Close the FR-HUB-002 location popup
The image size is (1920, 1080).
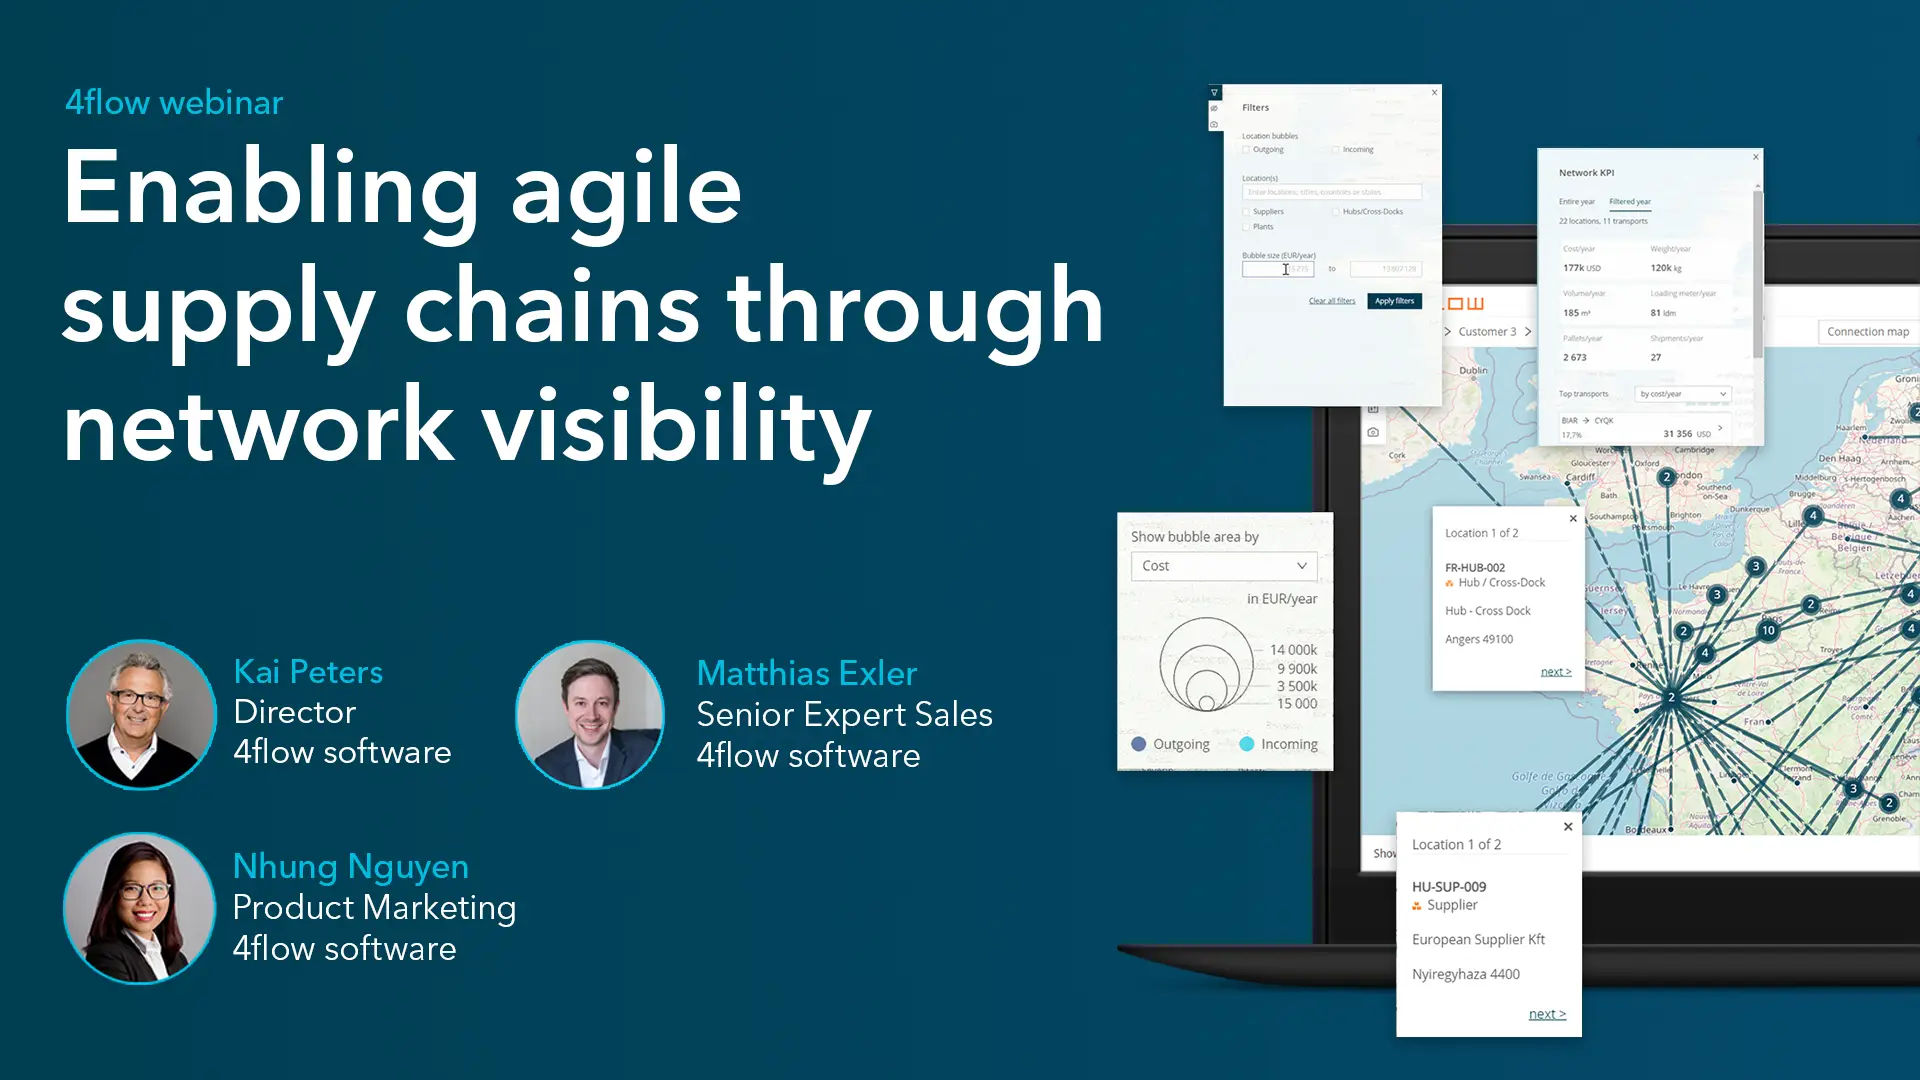[x=1573, y=519]
